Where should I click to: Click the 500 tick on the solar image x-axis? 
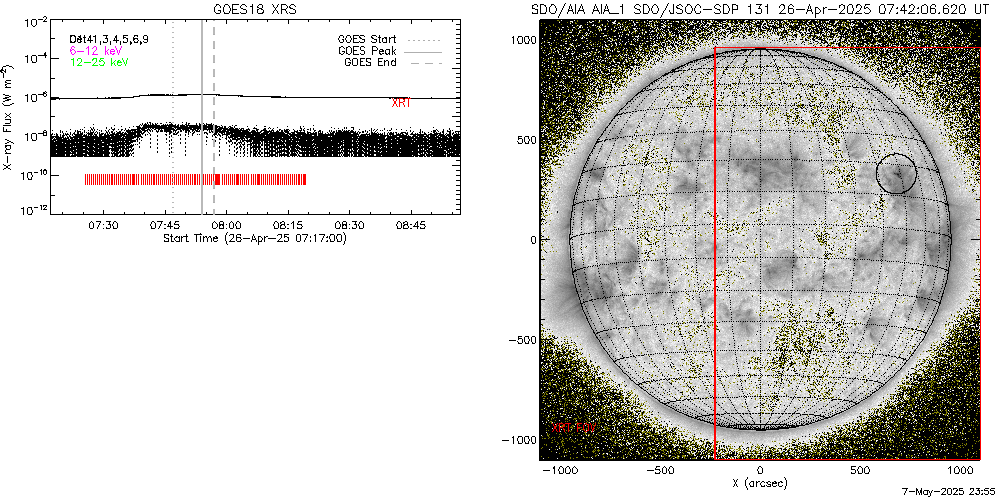[860, 470]
